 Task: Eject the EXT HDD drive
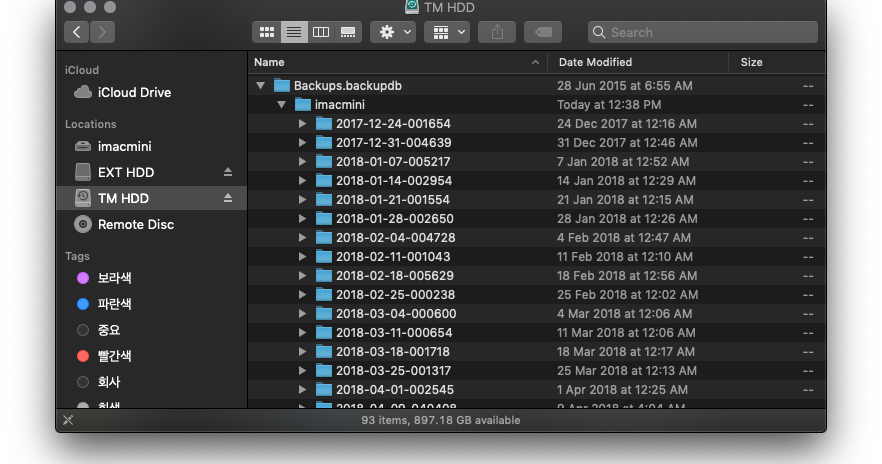tap(228, 172)
